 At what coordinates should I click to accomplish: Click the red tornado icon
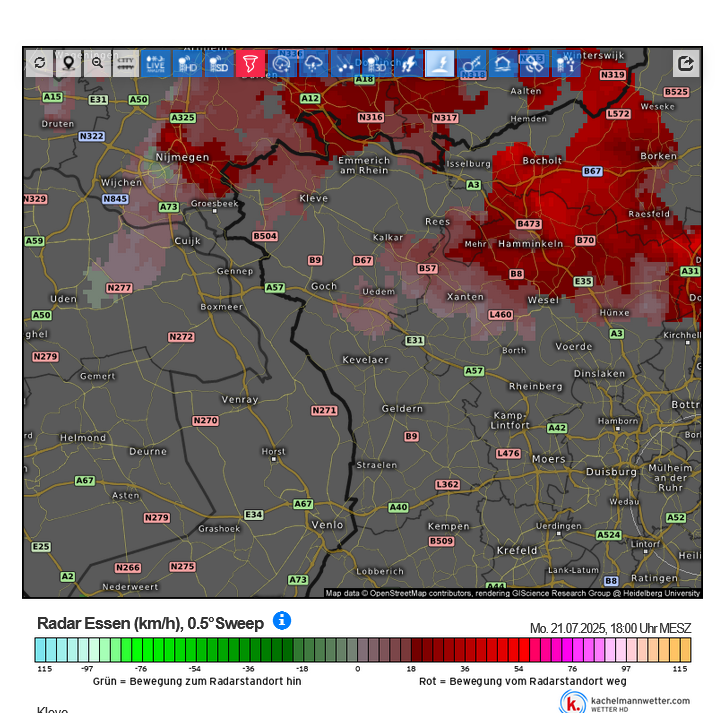250,63
